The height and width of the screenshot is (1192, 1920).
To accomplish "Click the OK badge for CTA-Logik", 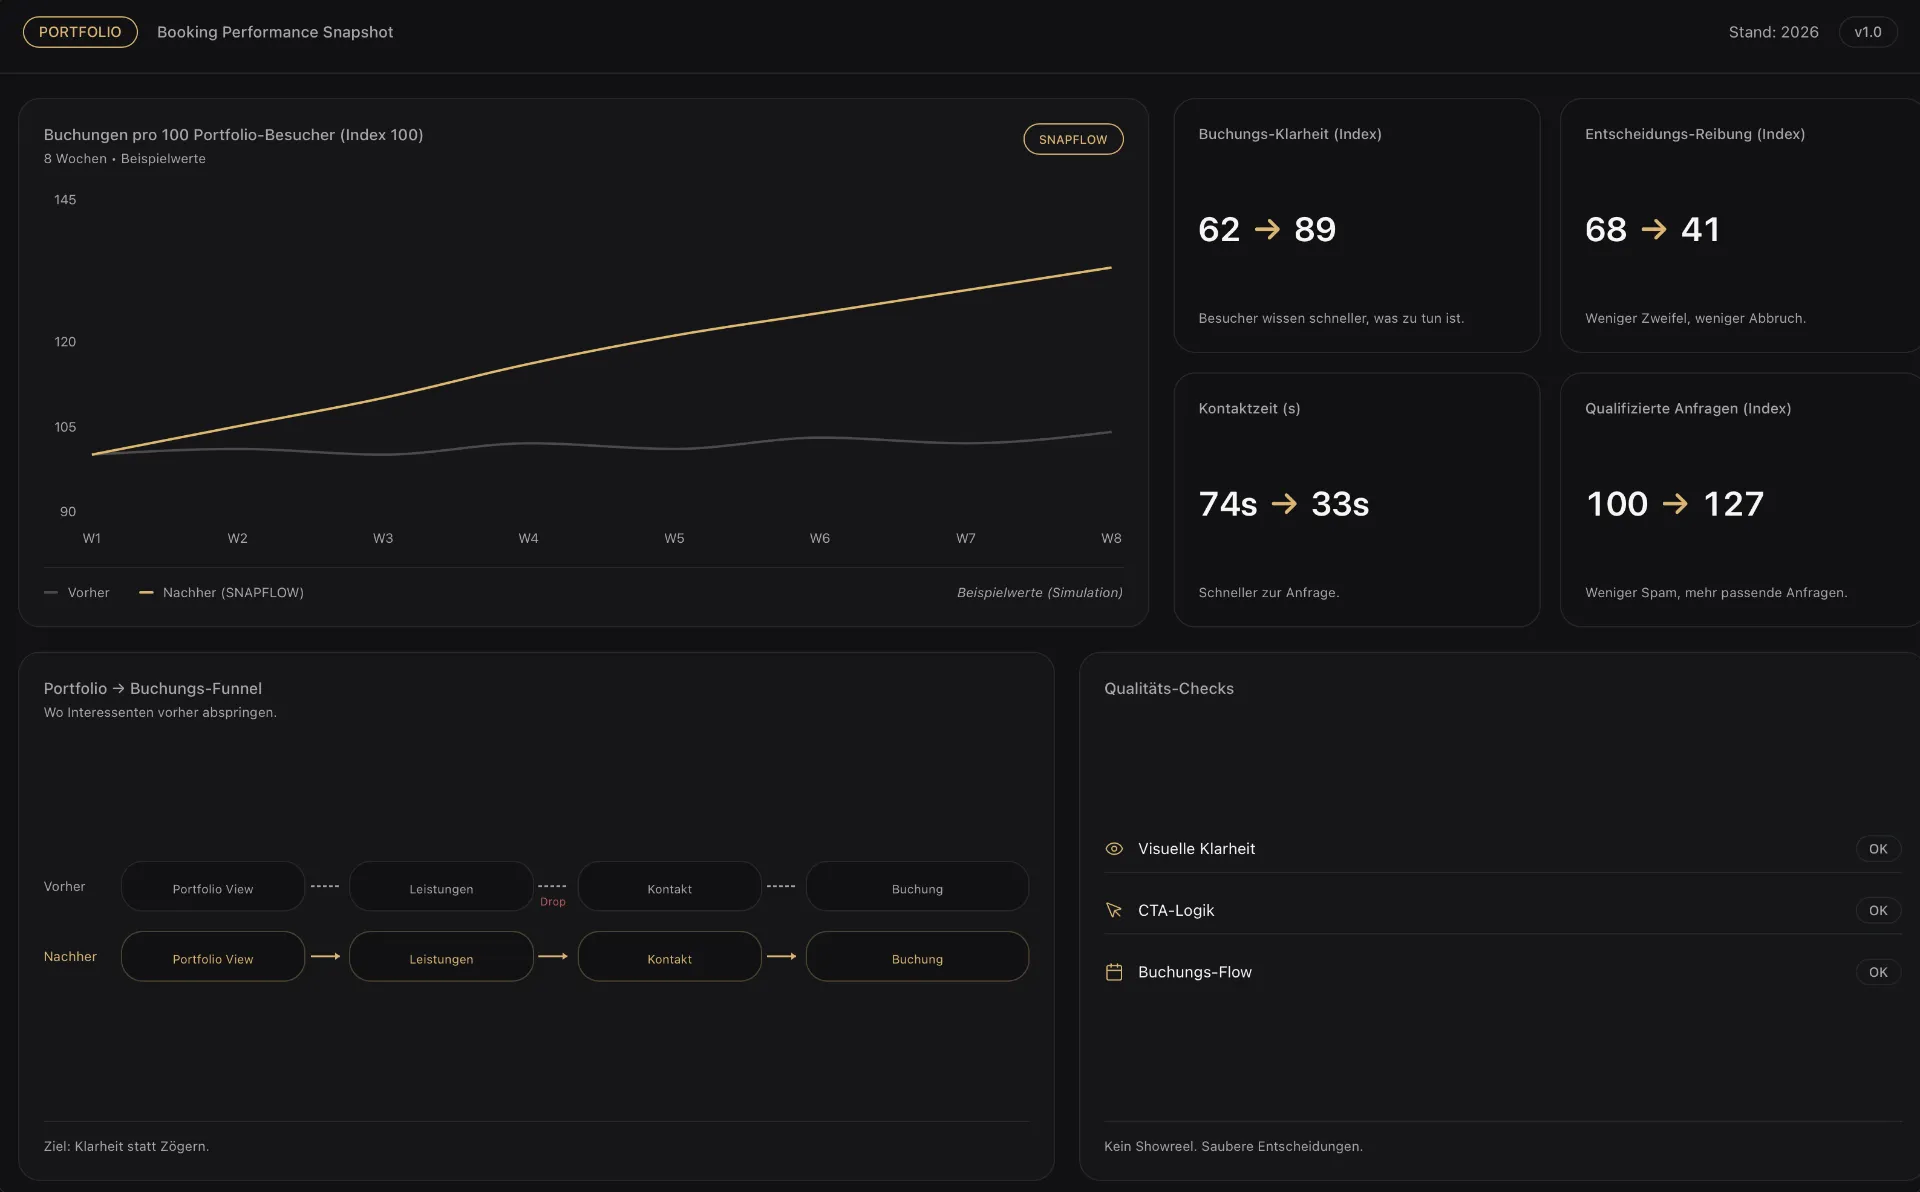I will point(1878,911).
